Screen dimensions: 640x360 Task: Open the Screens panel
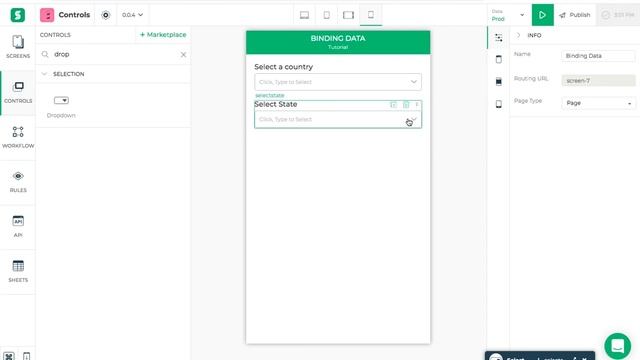(x=18, y=47)
